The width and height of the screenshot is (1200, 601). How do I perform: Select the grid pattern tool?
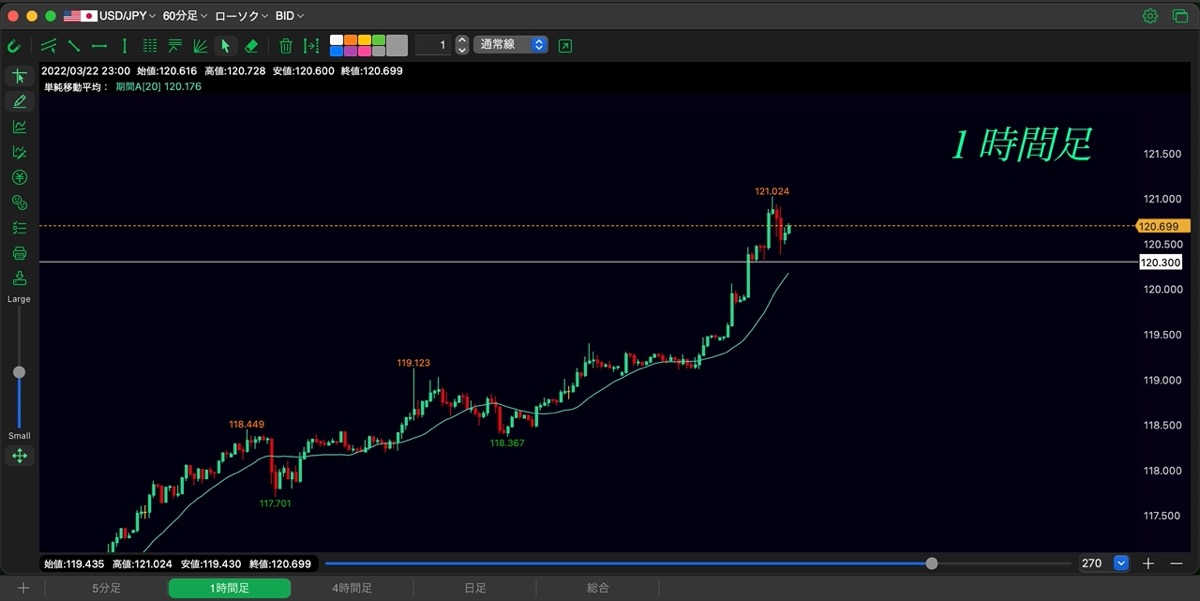[x=150, y=45]
